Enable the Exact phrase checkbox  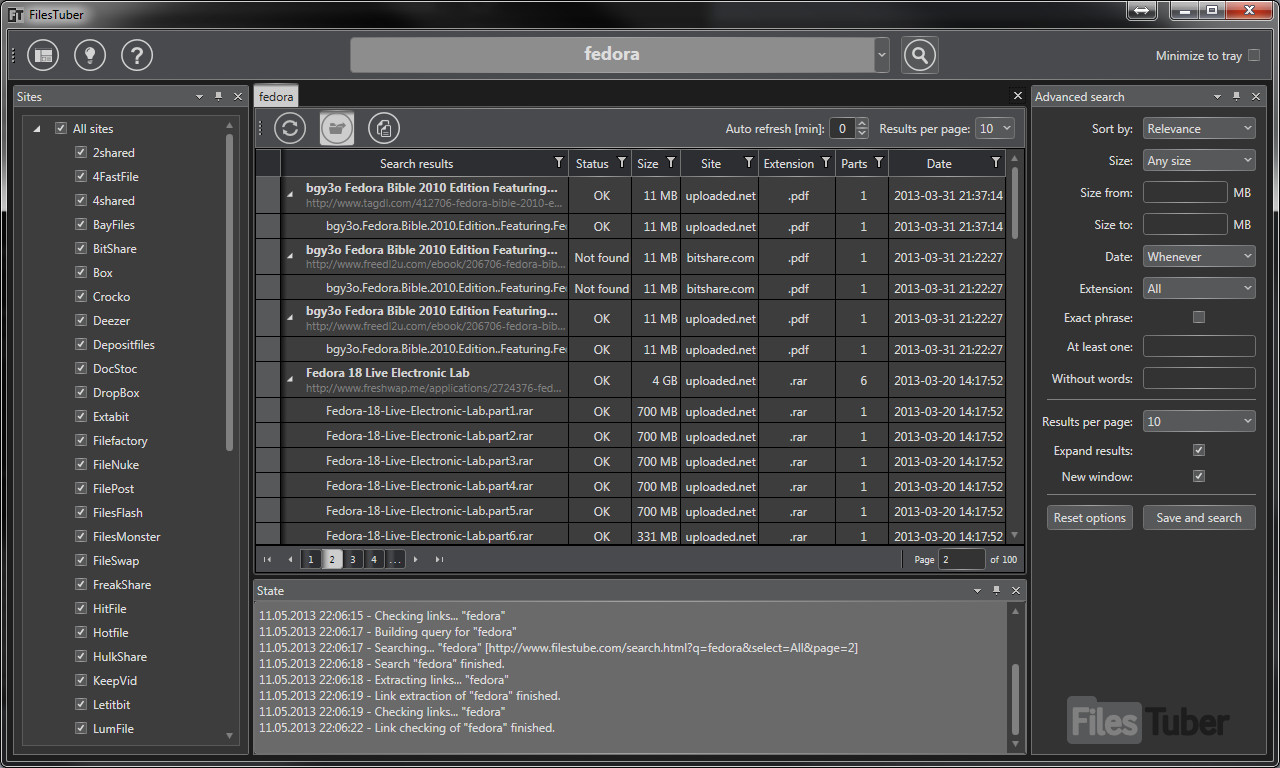(x=1199, y=317)
